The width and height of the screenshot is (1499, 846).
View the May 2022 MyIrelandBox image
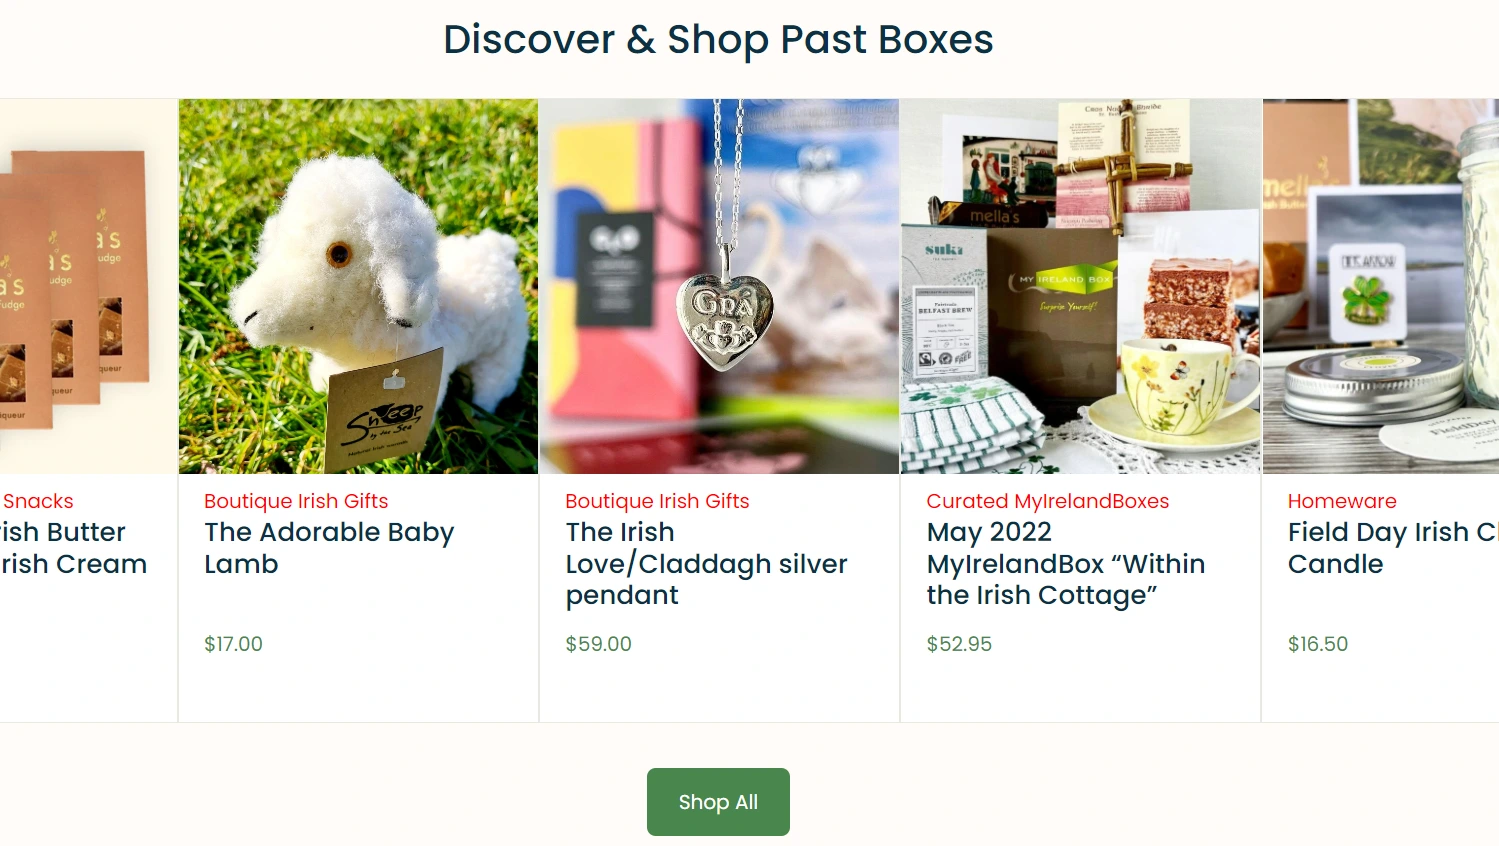point(1081,286)
